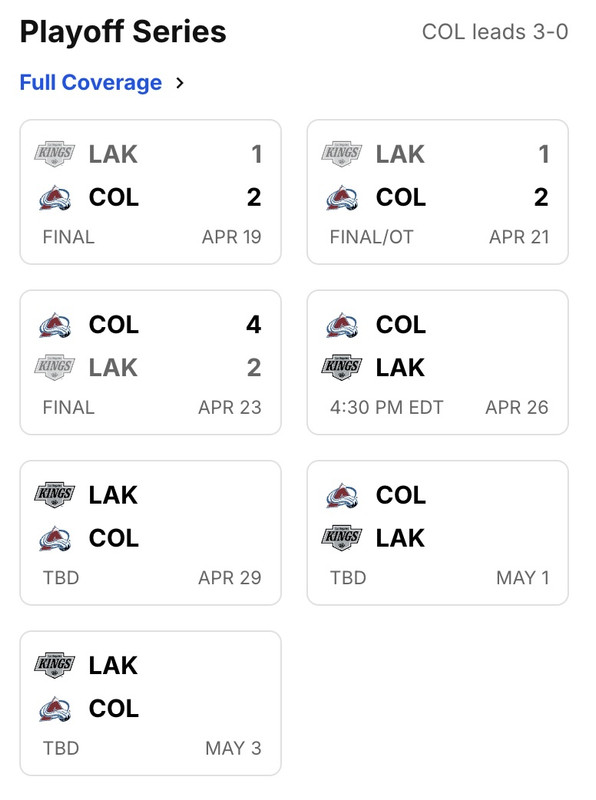Click the COL leads 3-0 series status
Screen dimensions: 596x800
(496, 31)
